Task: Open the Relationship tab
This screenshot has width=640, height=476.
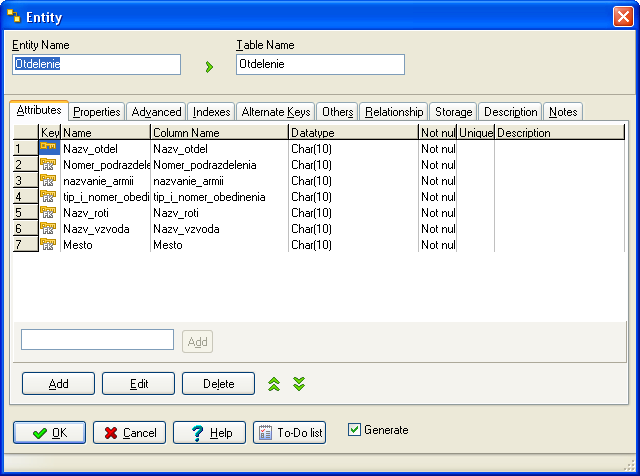Action: pos(394,112)
